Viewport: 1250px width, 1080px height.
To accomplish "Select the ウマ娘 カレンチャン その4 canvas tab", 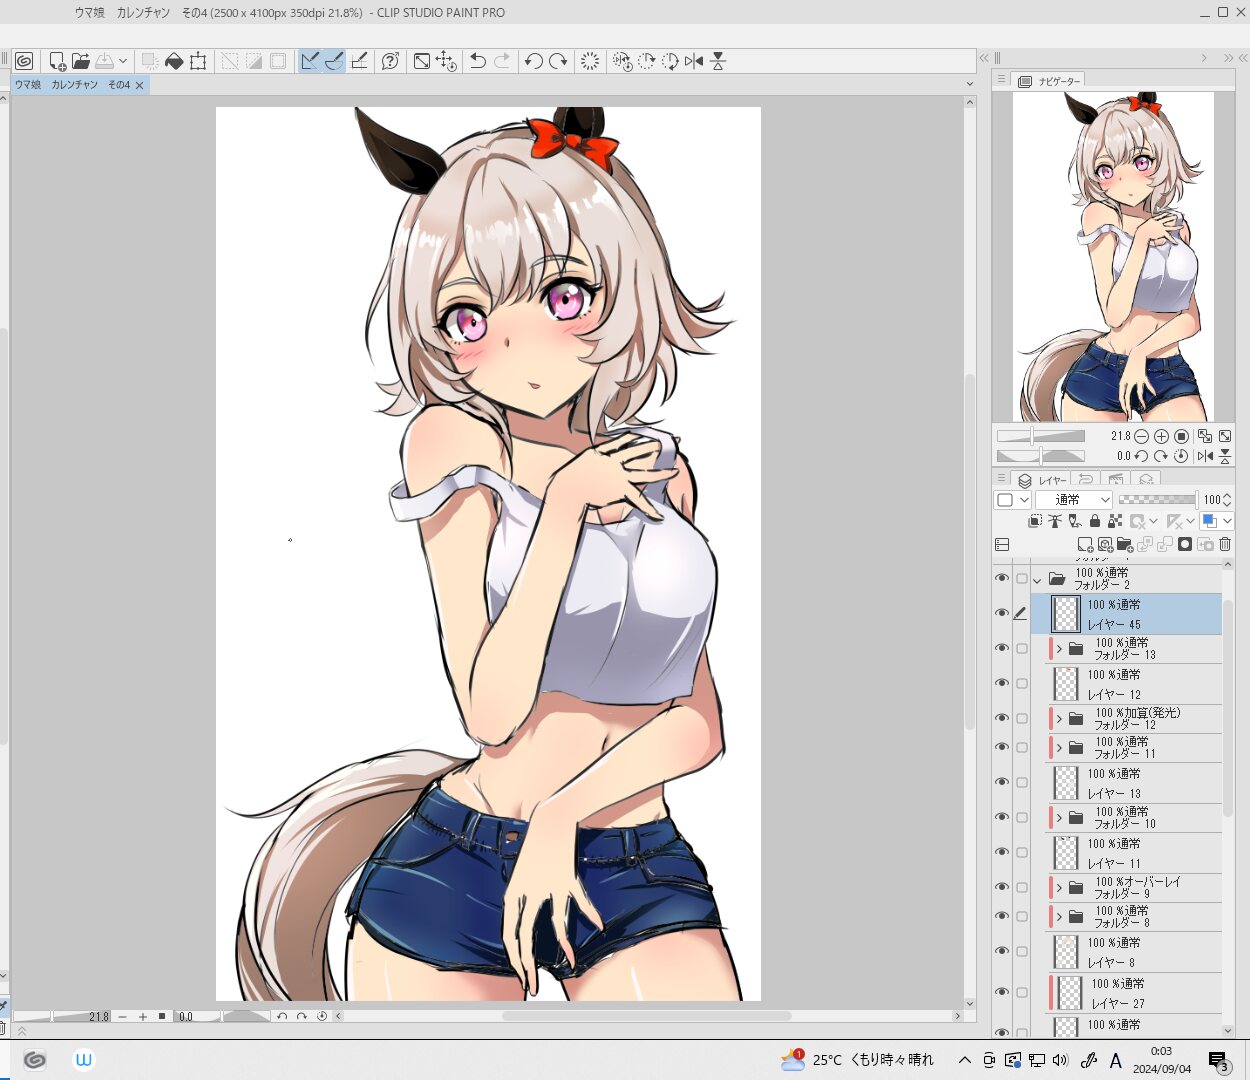I will click(72, 85).
